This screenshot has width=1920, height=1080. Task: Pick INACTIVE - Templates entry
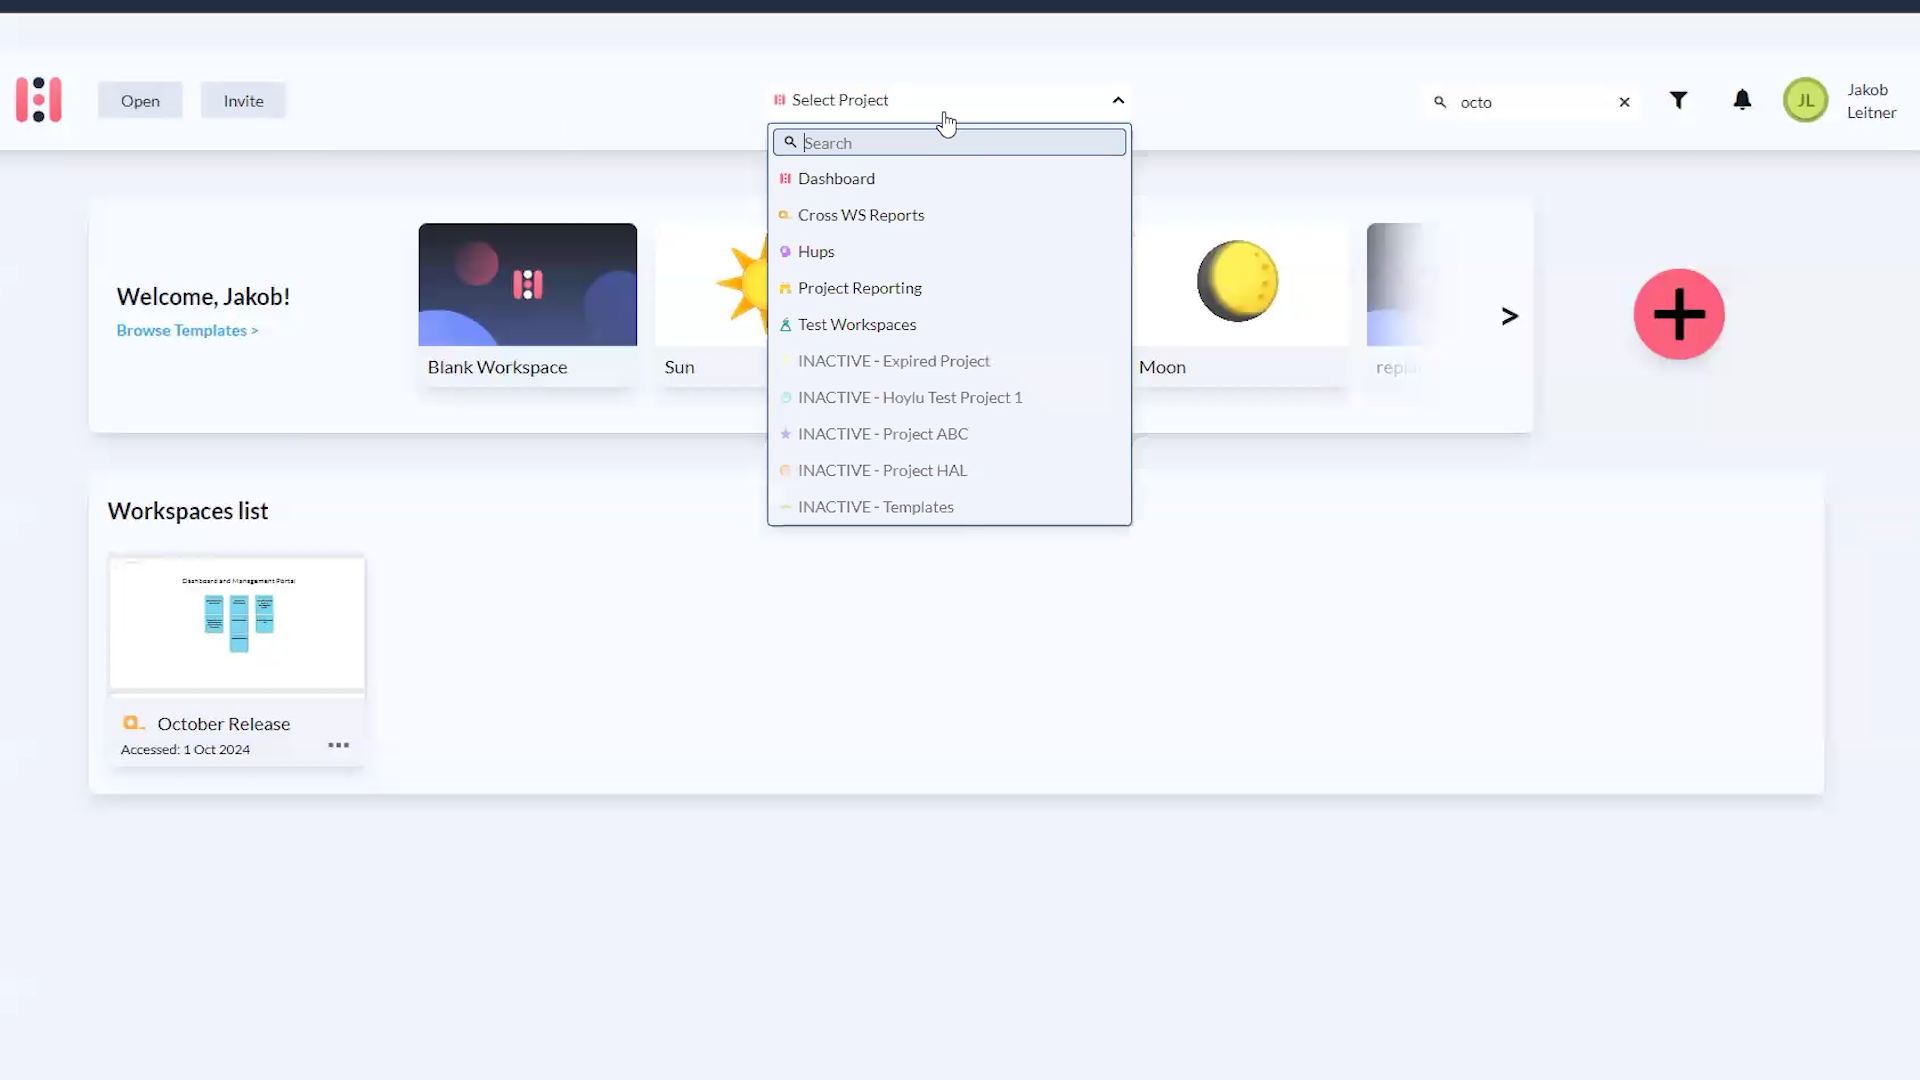949,507
